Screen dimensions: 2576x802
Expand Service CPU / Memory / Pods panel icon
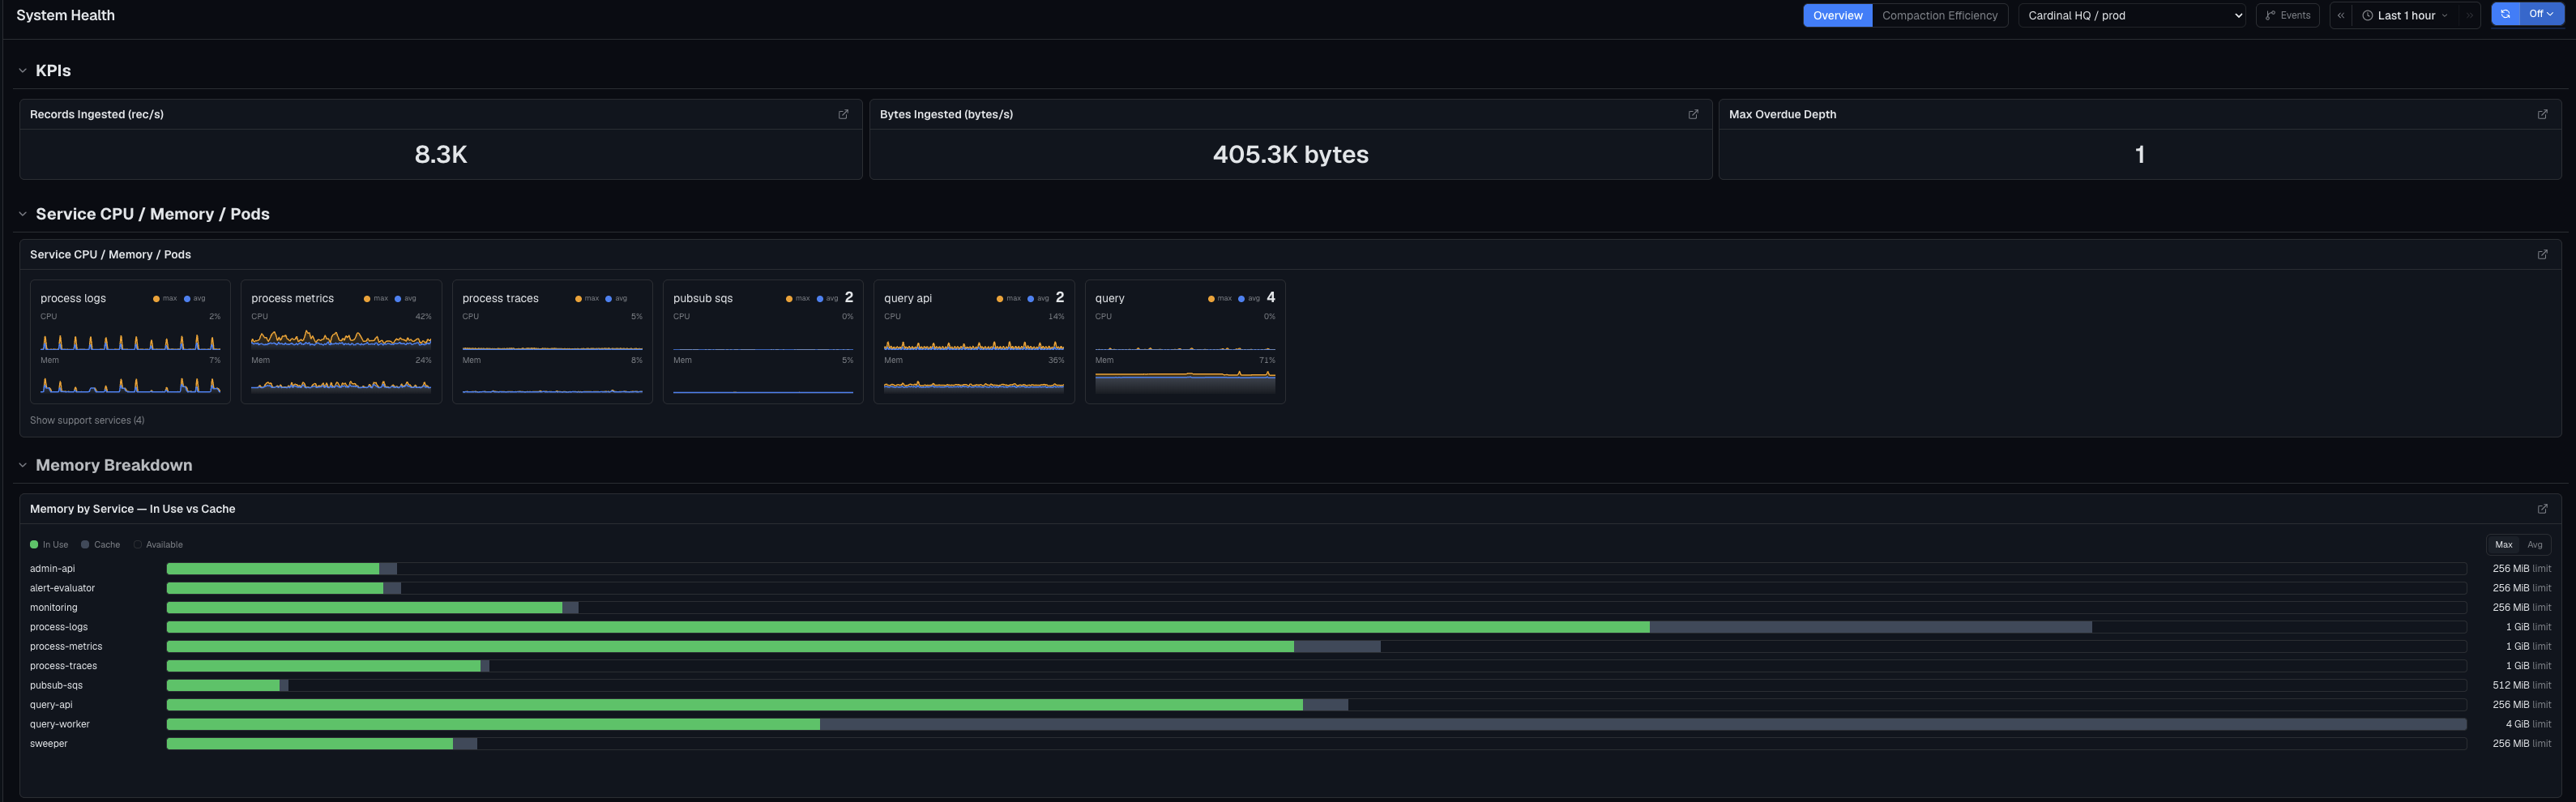2542,254
